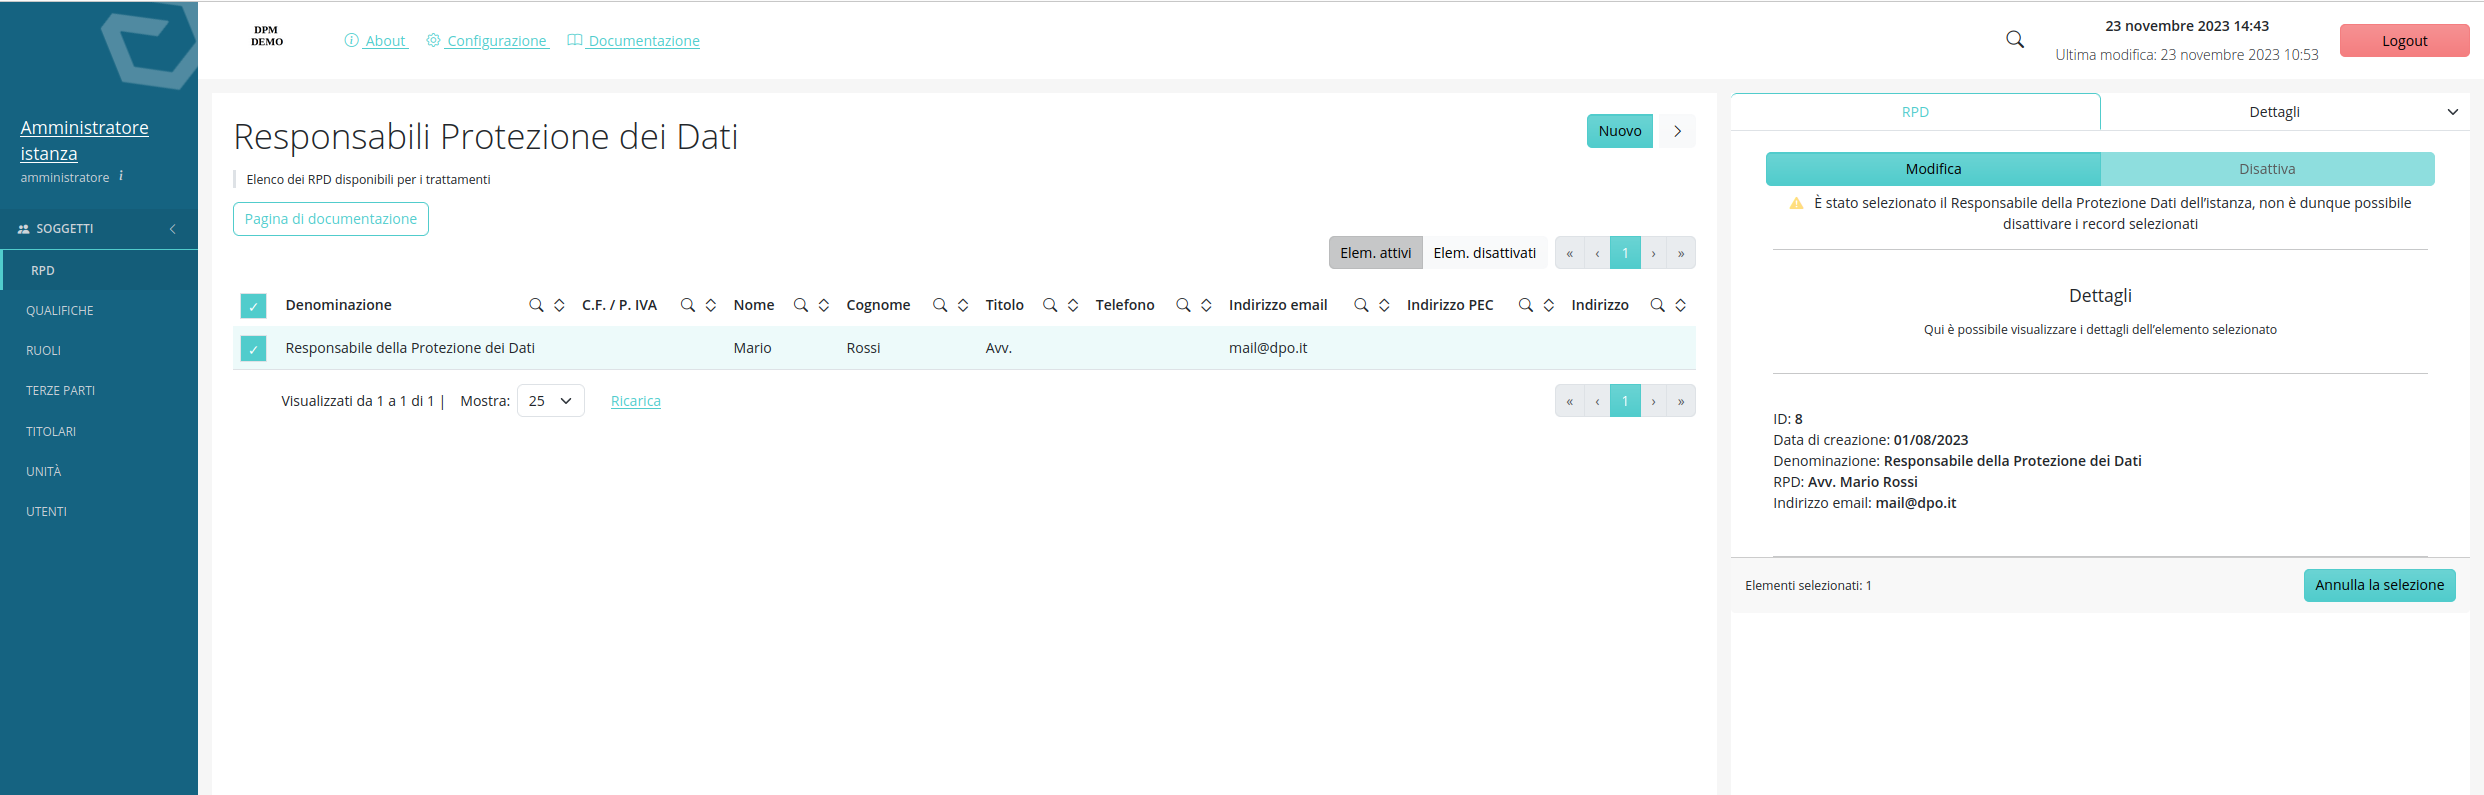Toggle the select-all checkbox in table header
This screenshot has height=795, width=2484.
tap(253, 306)
